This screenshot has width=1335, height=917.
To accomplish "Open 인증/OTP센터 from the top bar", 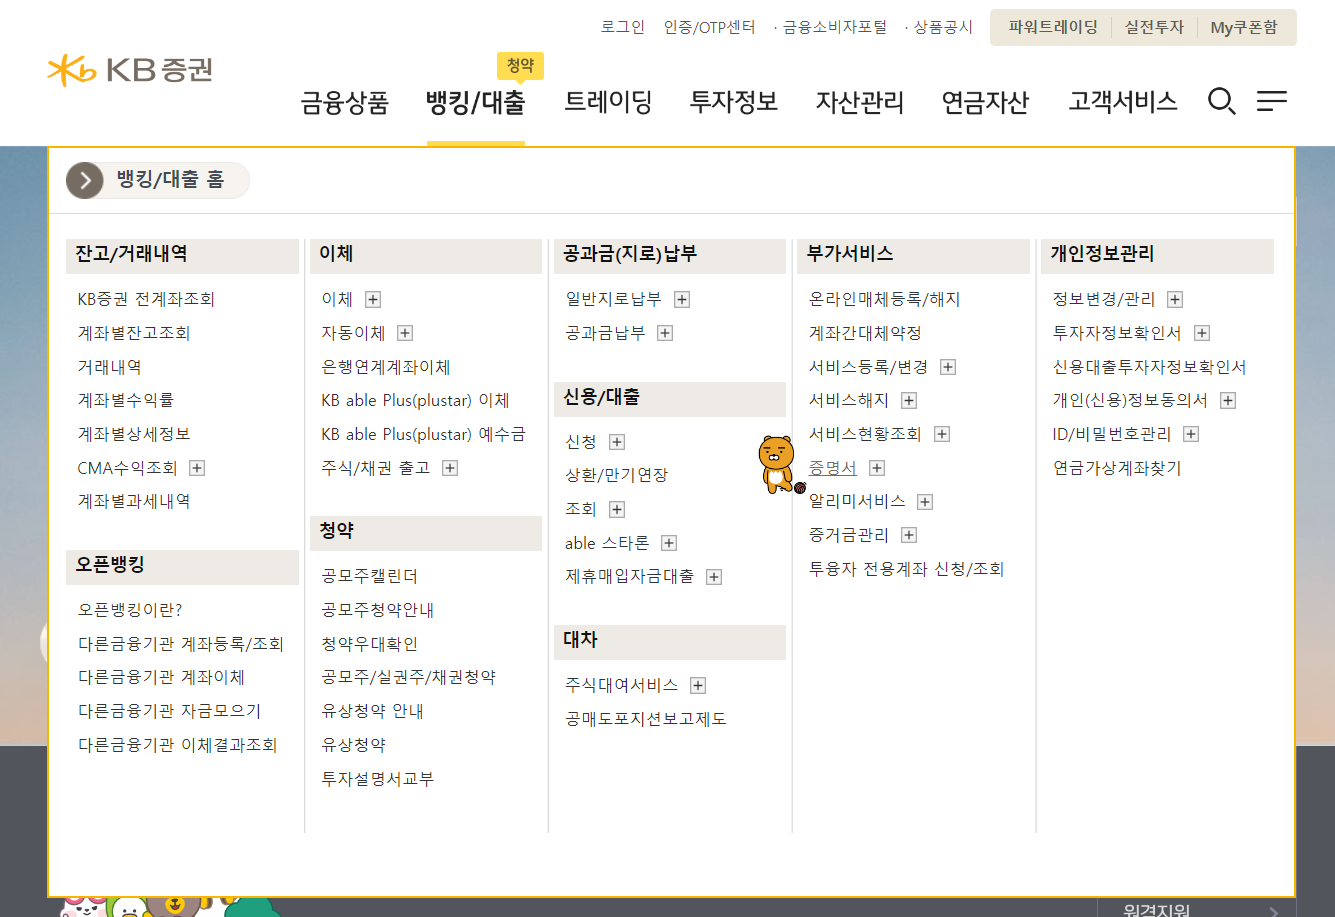I will point(711,27).
